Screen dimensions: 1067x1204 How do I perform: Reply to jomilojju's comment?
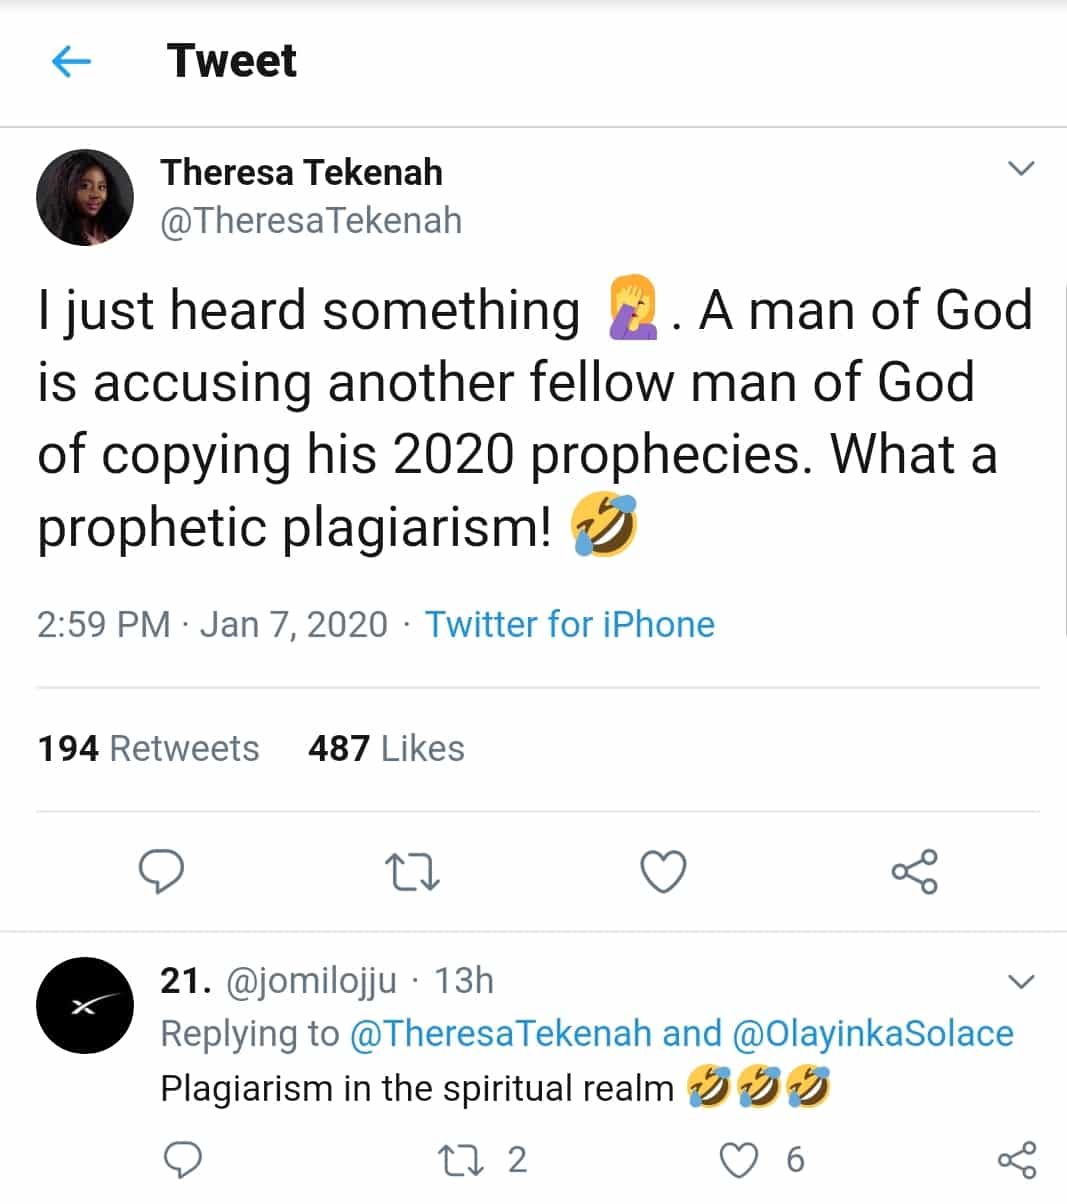point(183,1160)
